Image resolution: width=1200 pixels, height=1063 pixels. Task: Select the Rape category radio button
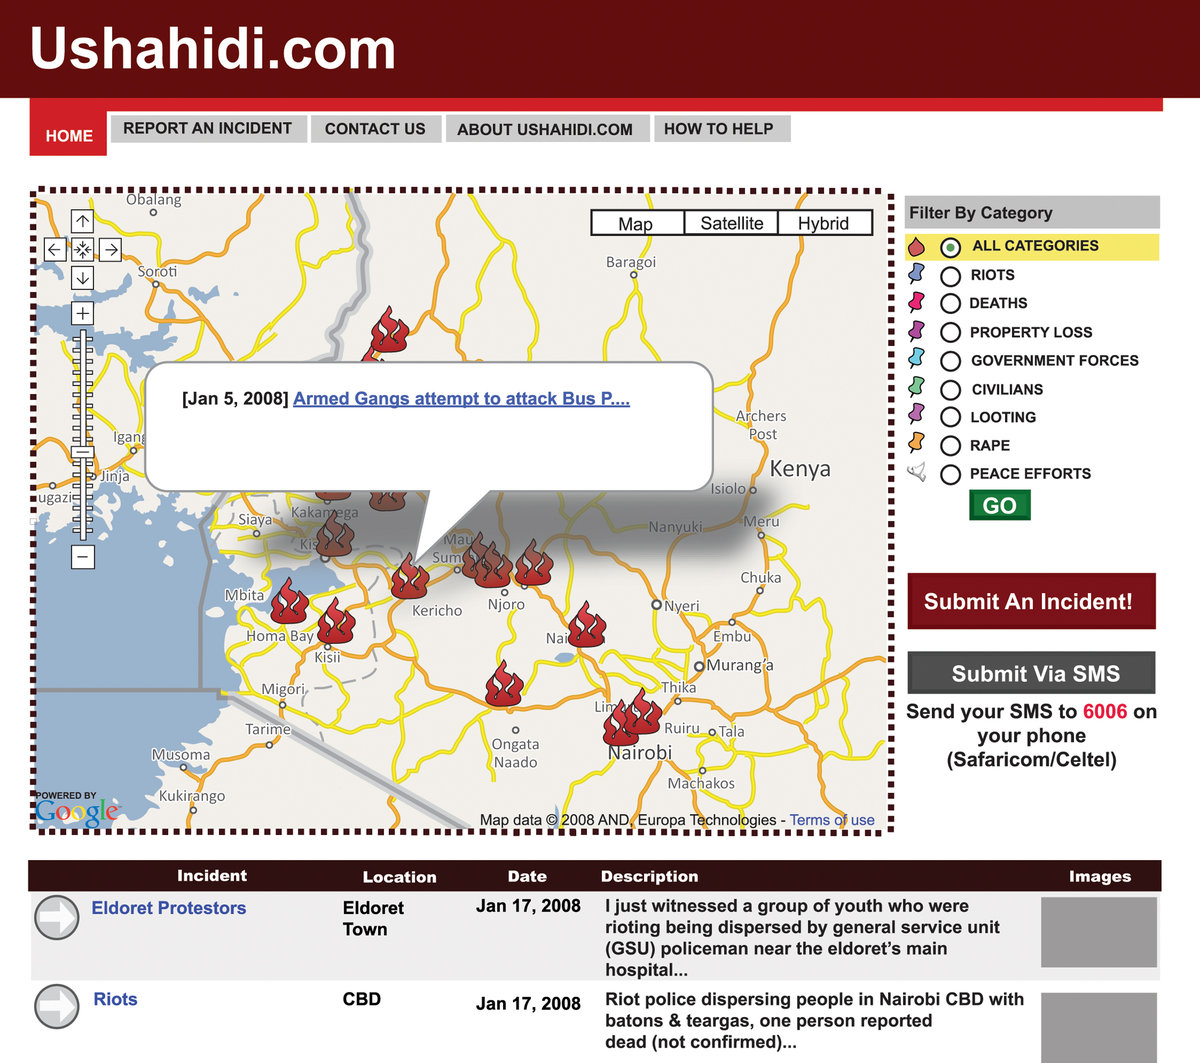[950, 446]
